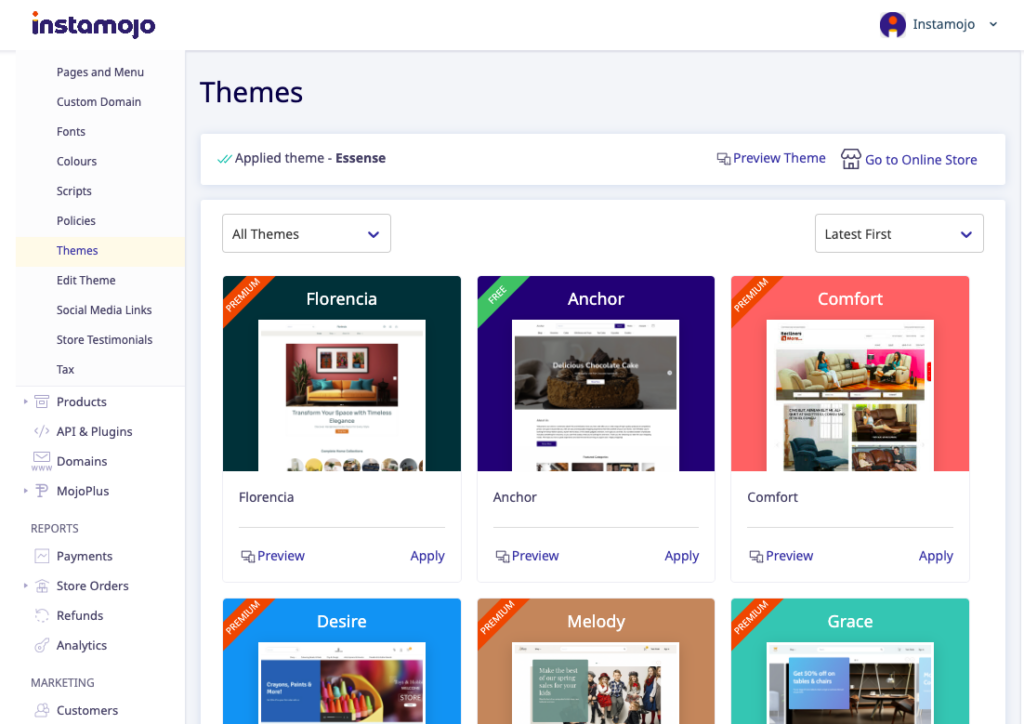Click the Preview Theme link

pyautogui.click(x=771, y=158)
